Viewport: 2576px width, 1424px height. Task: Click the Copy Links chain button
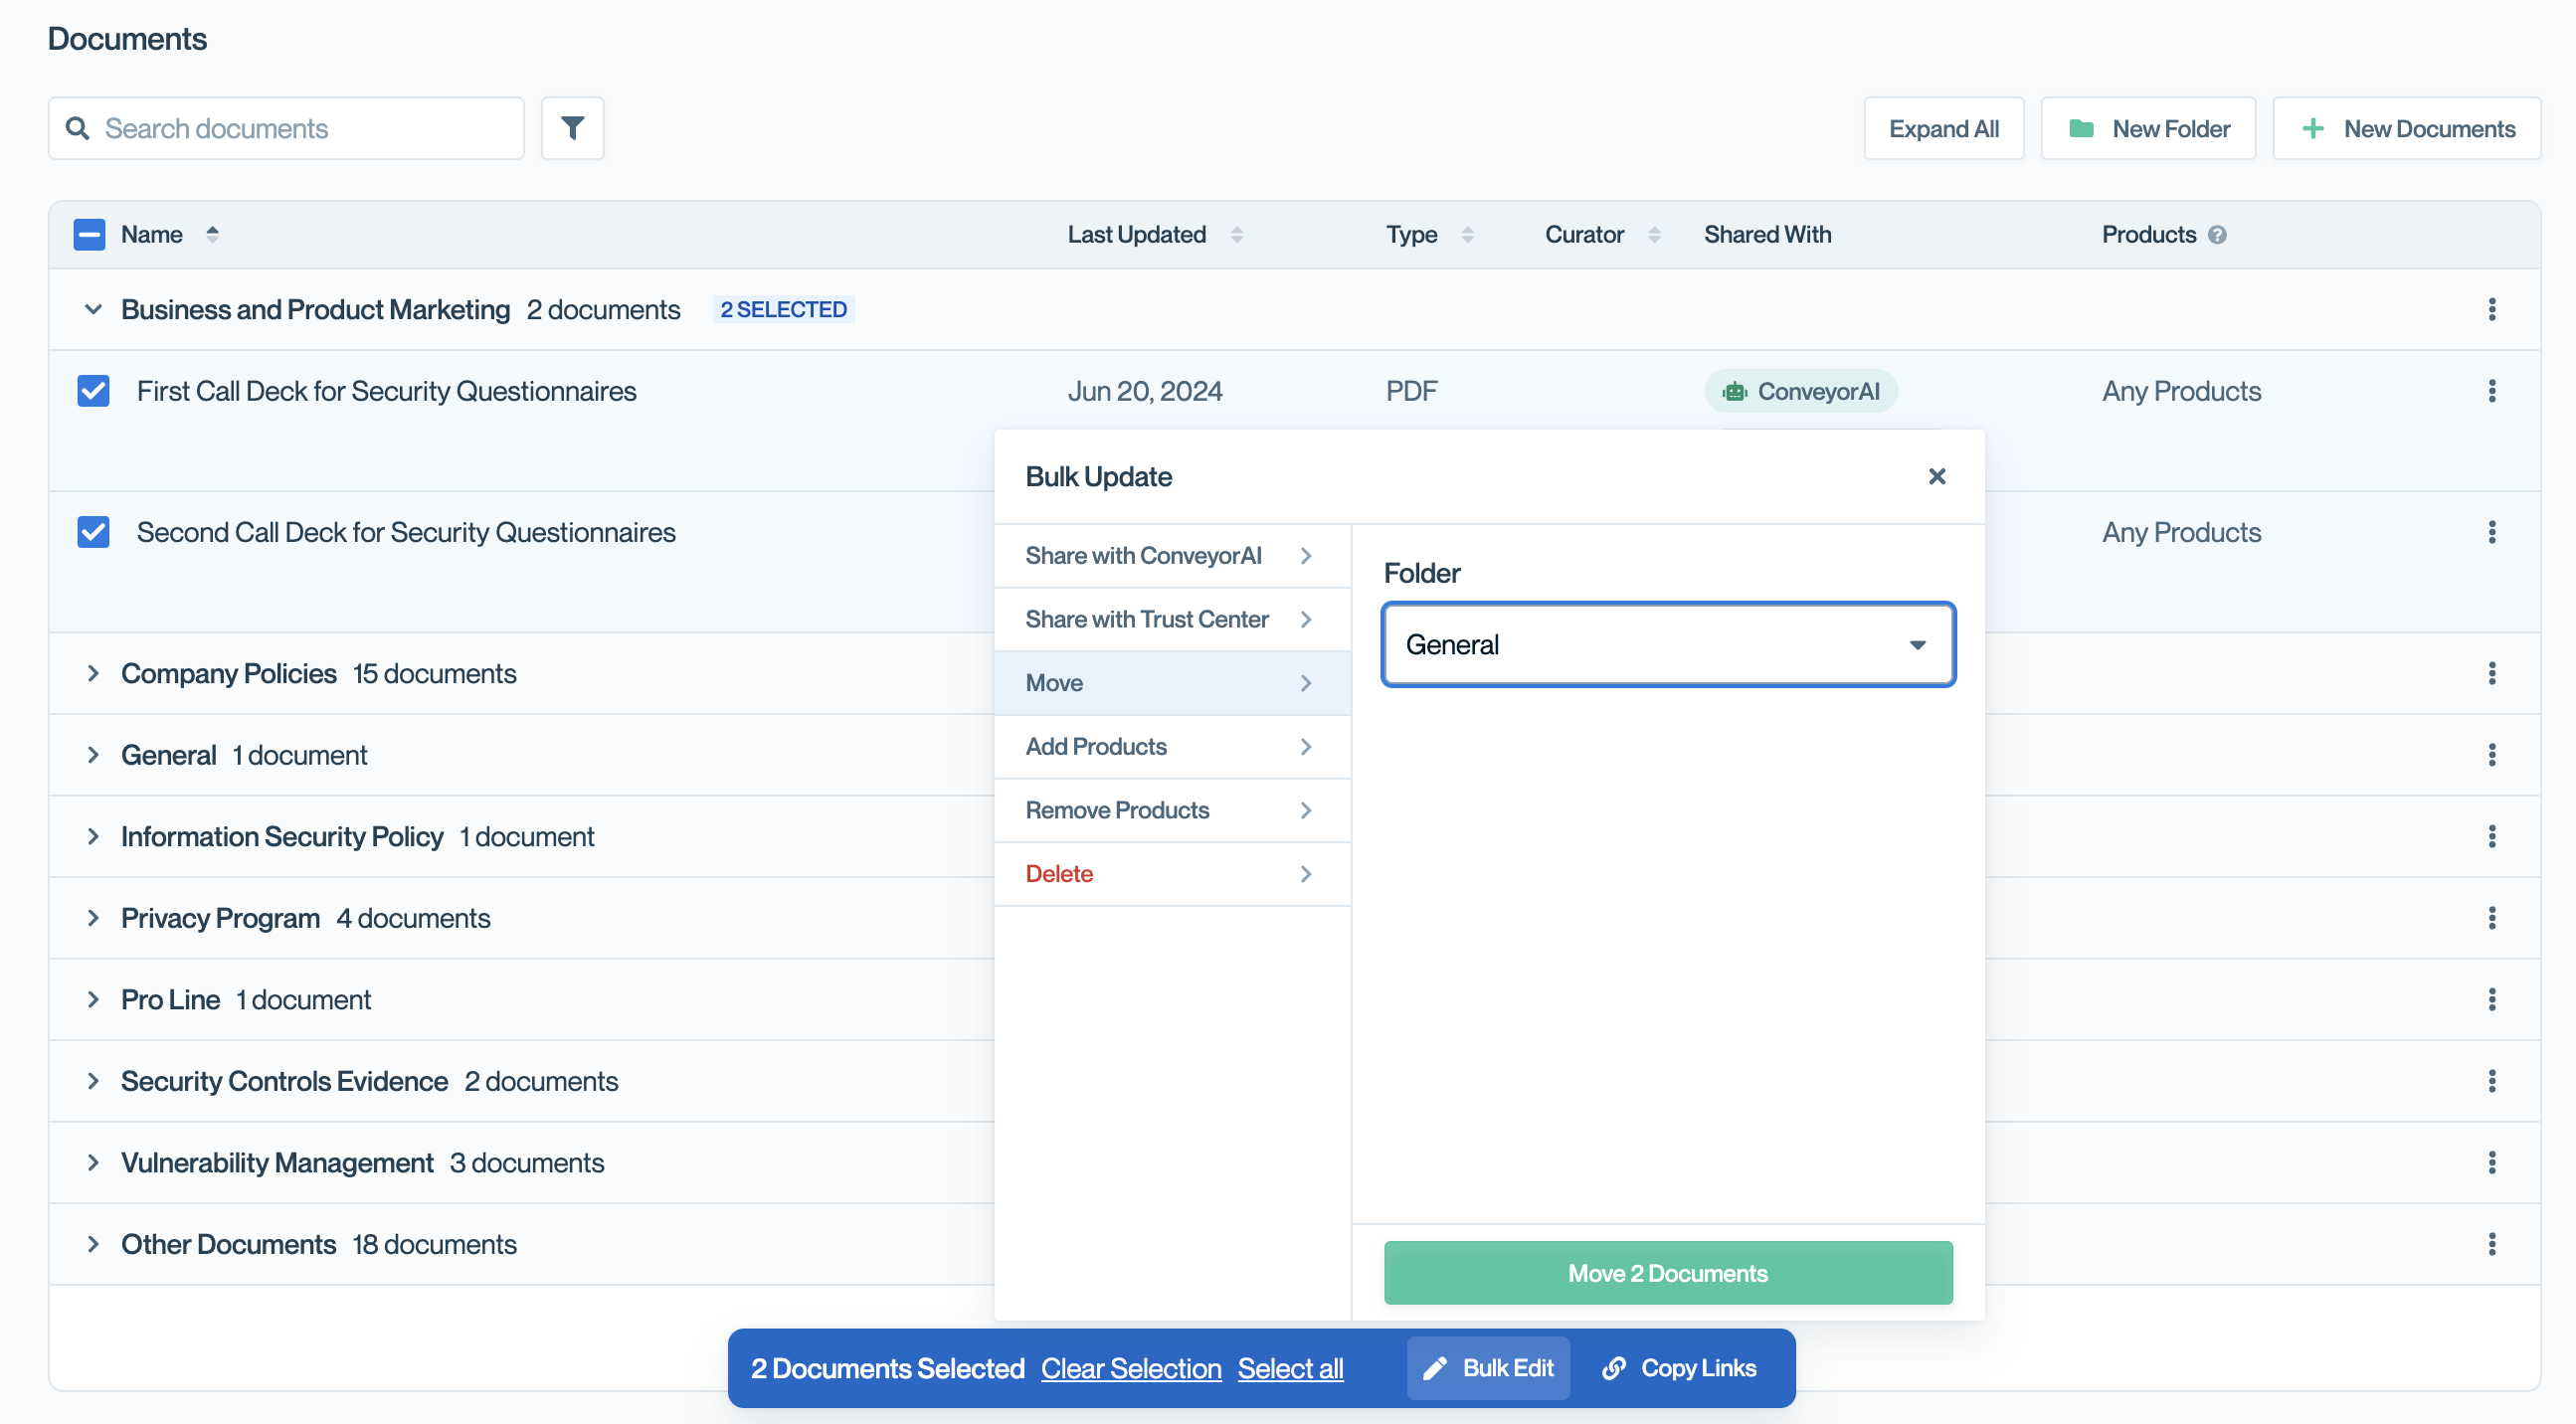(x=1679, y=1368)
